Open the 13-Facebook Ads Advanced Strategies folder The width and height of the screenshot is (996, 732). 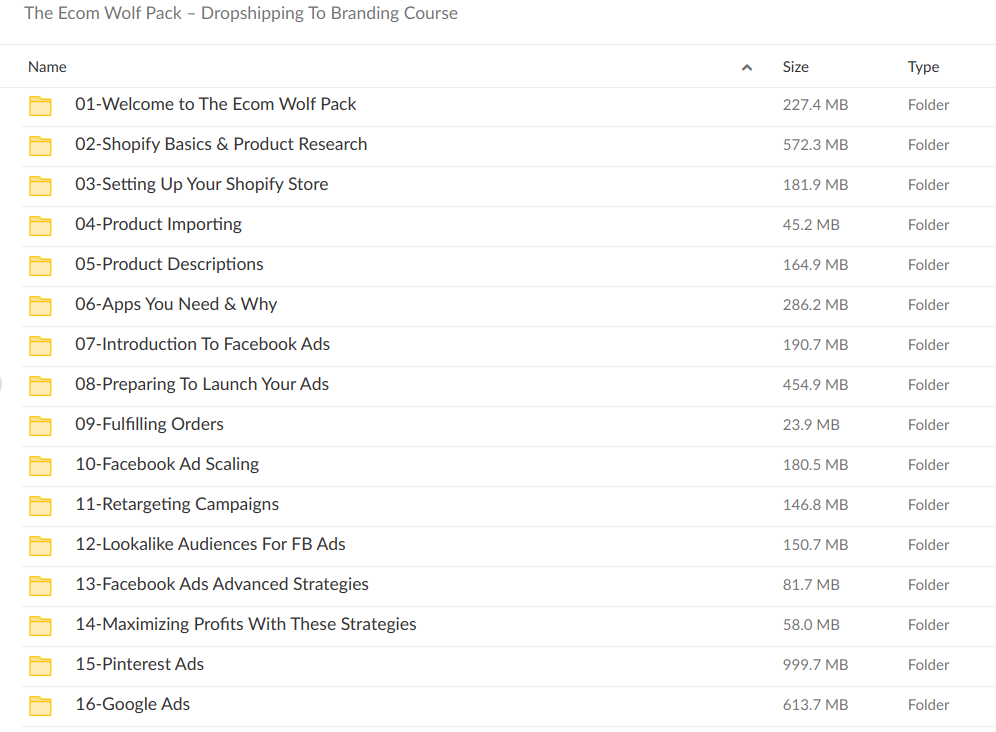click(221, 584)
